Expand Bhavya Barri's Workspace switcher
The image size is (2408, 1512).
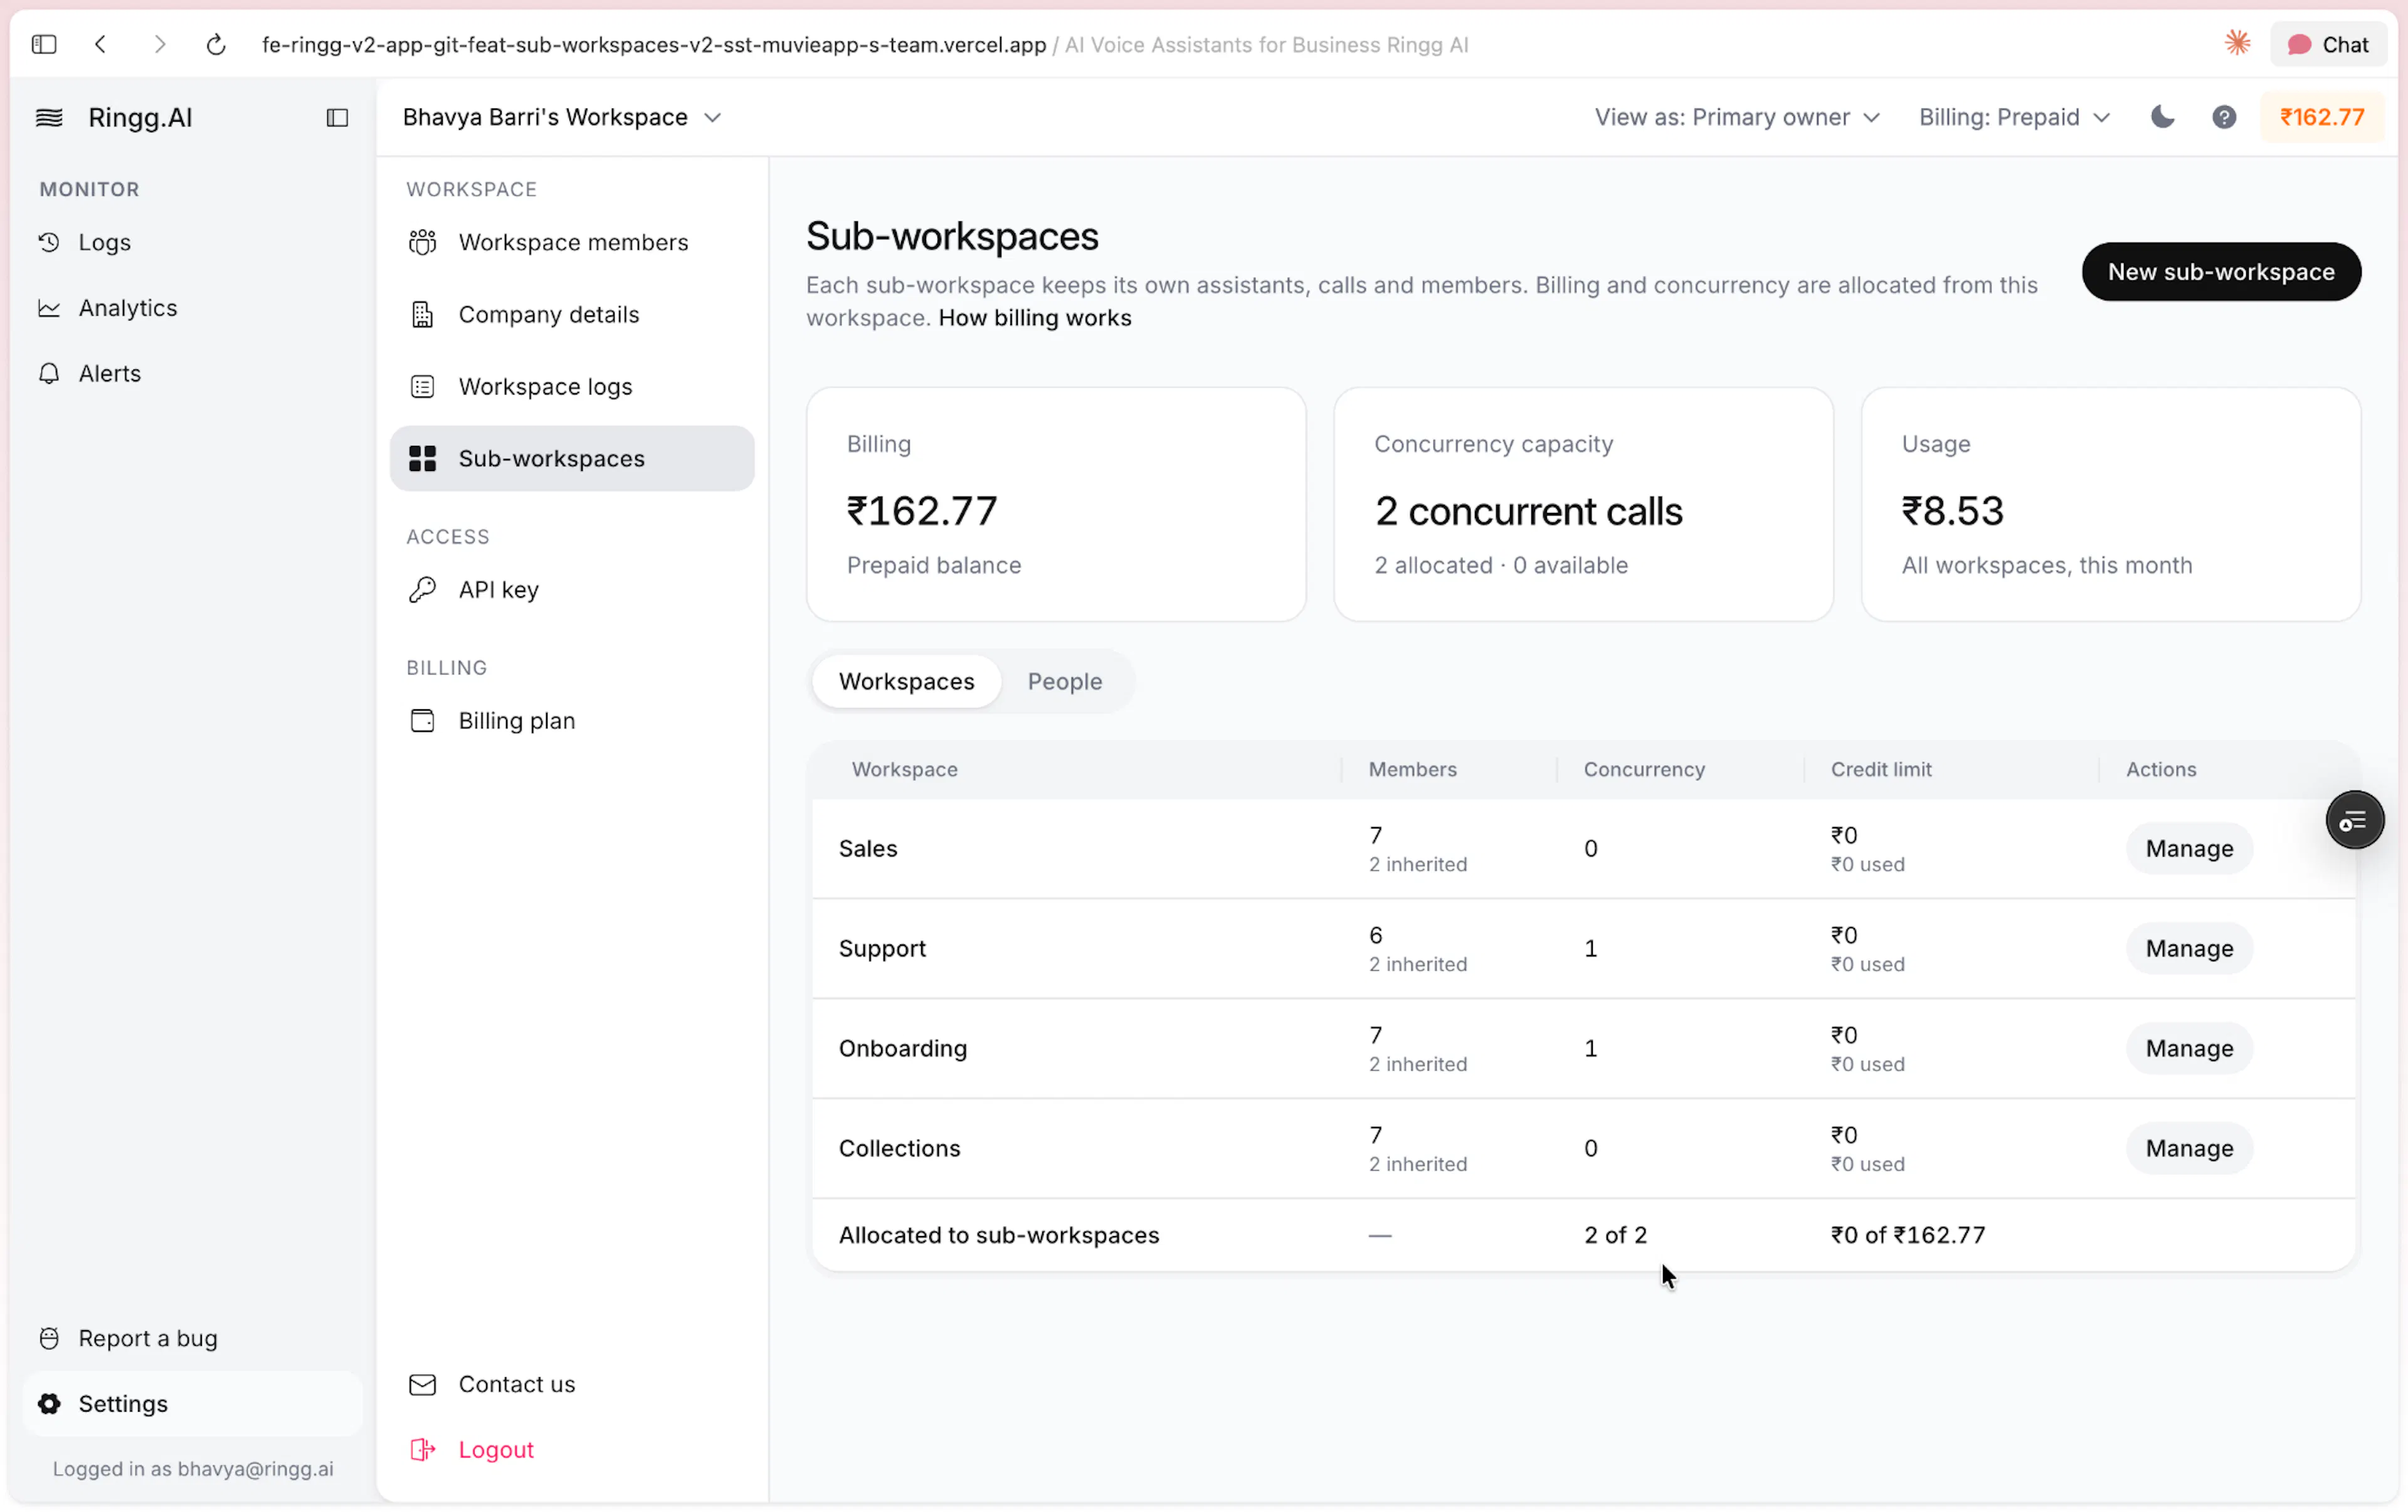[562, 117]
